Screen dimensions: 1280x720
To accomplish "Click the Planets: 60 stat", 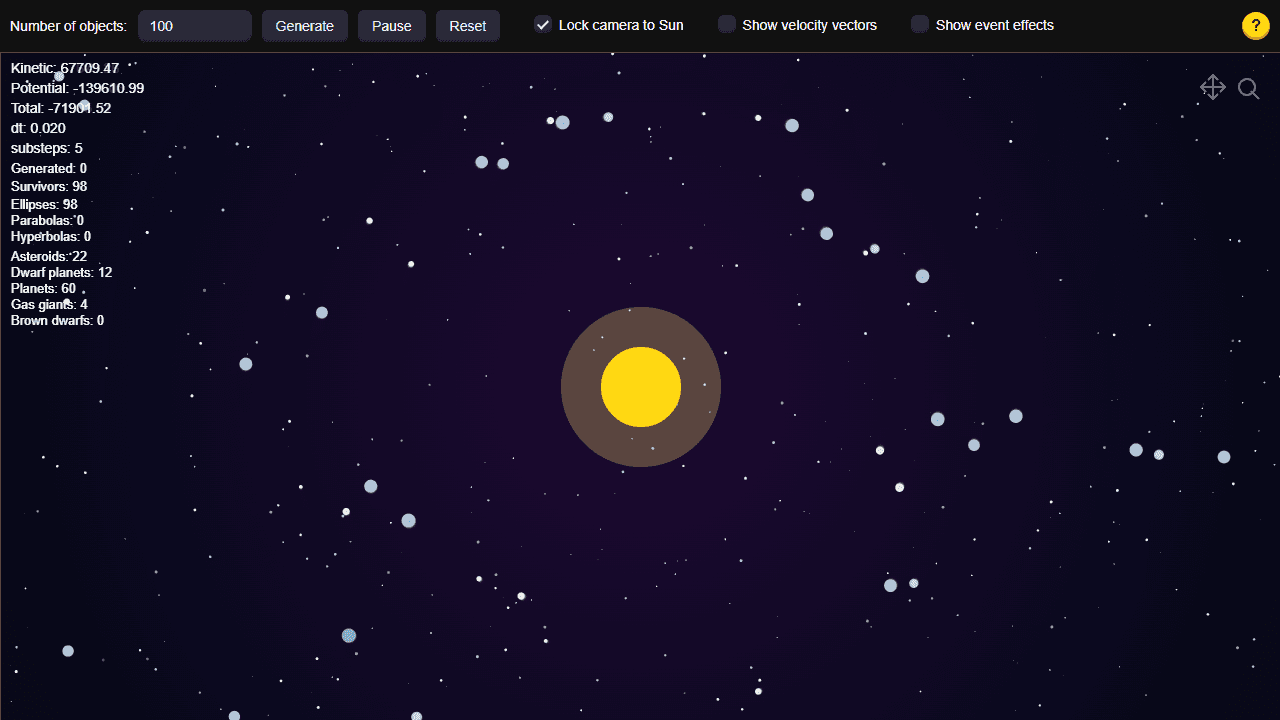I will click(43, 288).
